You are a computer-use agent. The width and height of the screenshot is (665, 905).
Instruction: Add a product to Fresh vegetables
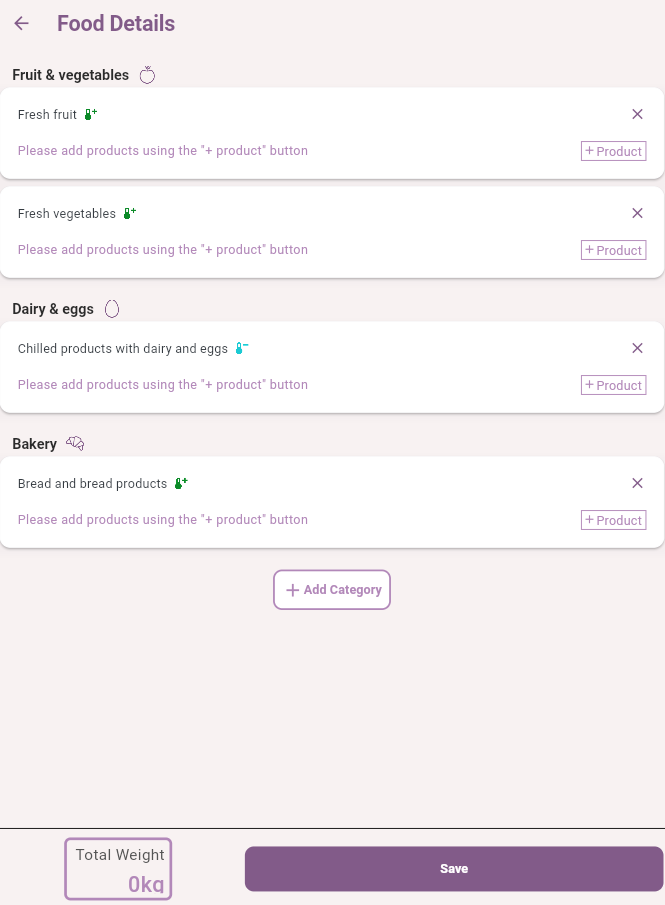click(613, 250)
